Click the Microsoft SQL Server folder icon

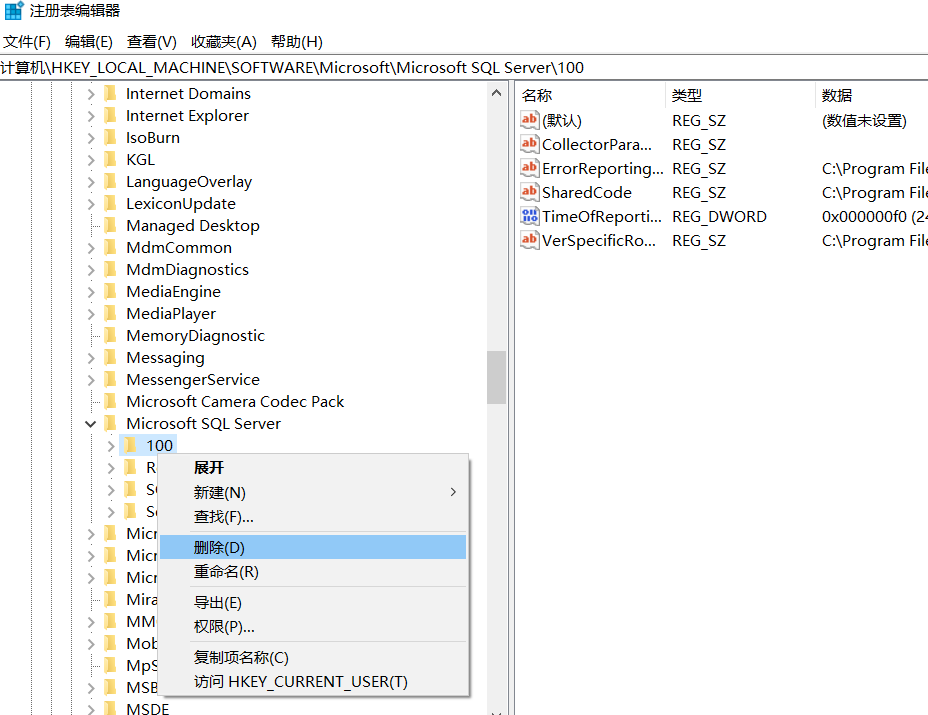pyautogui.click(x=110, y=423)
